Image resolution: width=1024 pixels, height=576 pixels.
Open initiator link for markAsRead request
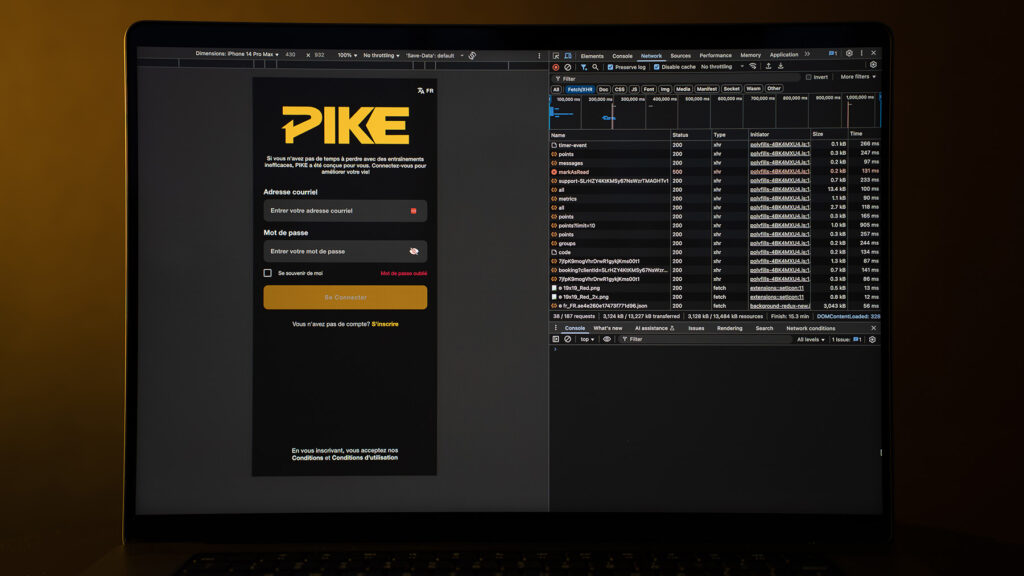(780, 172)
